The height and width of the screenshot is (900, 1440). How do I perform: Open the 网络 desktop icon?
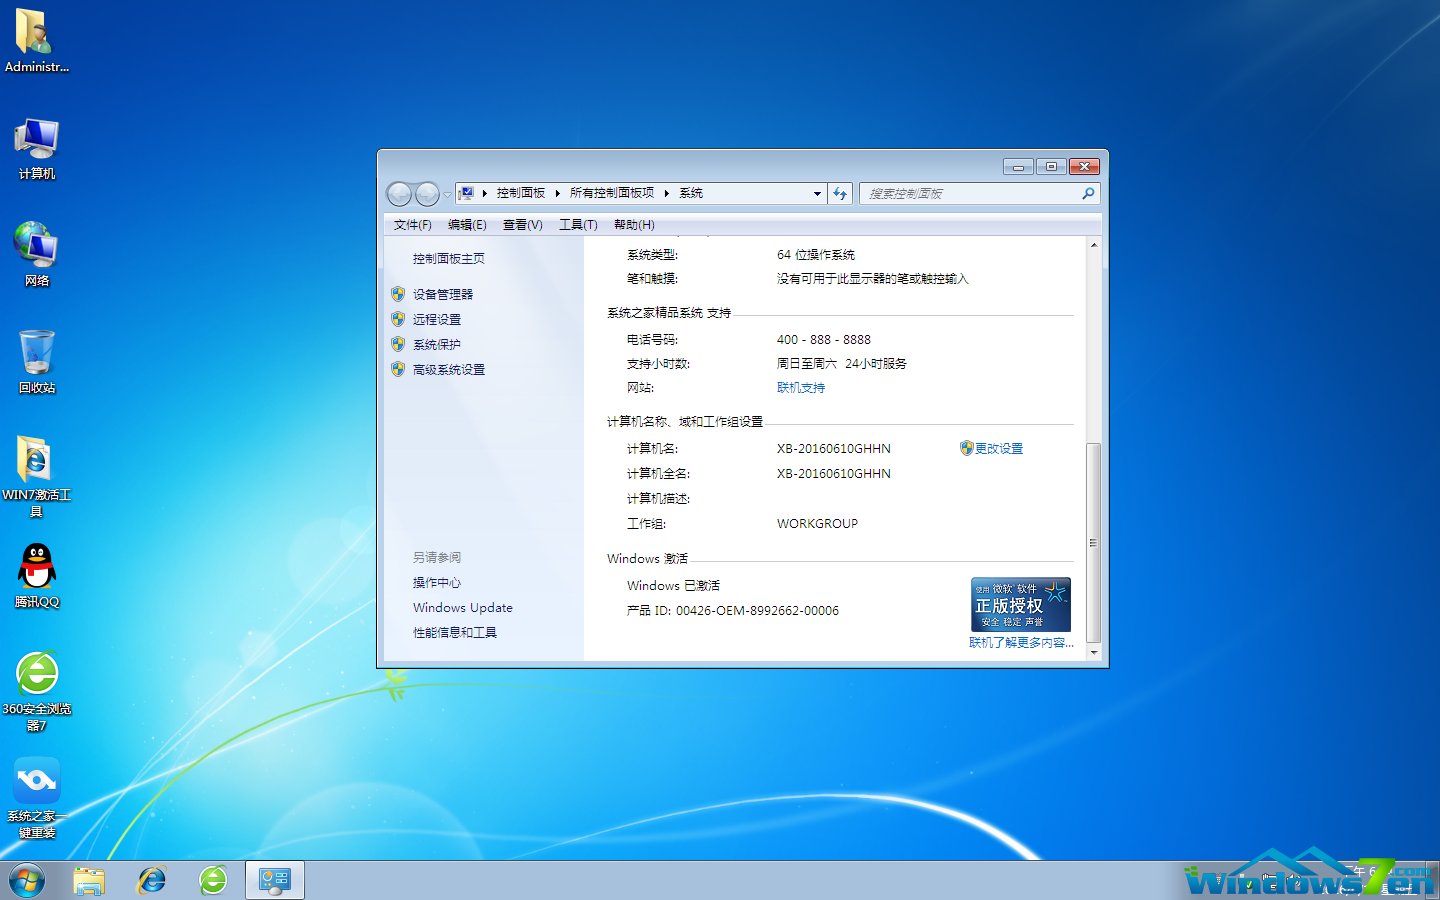(x=36, y=245)
